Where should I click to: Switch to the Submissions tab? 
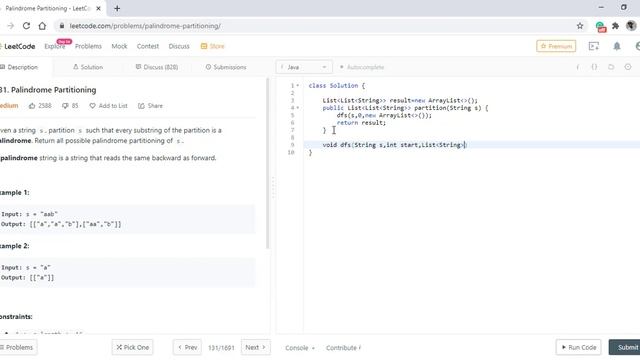[226, 67]
